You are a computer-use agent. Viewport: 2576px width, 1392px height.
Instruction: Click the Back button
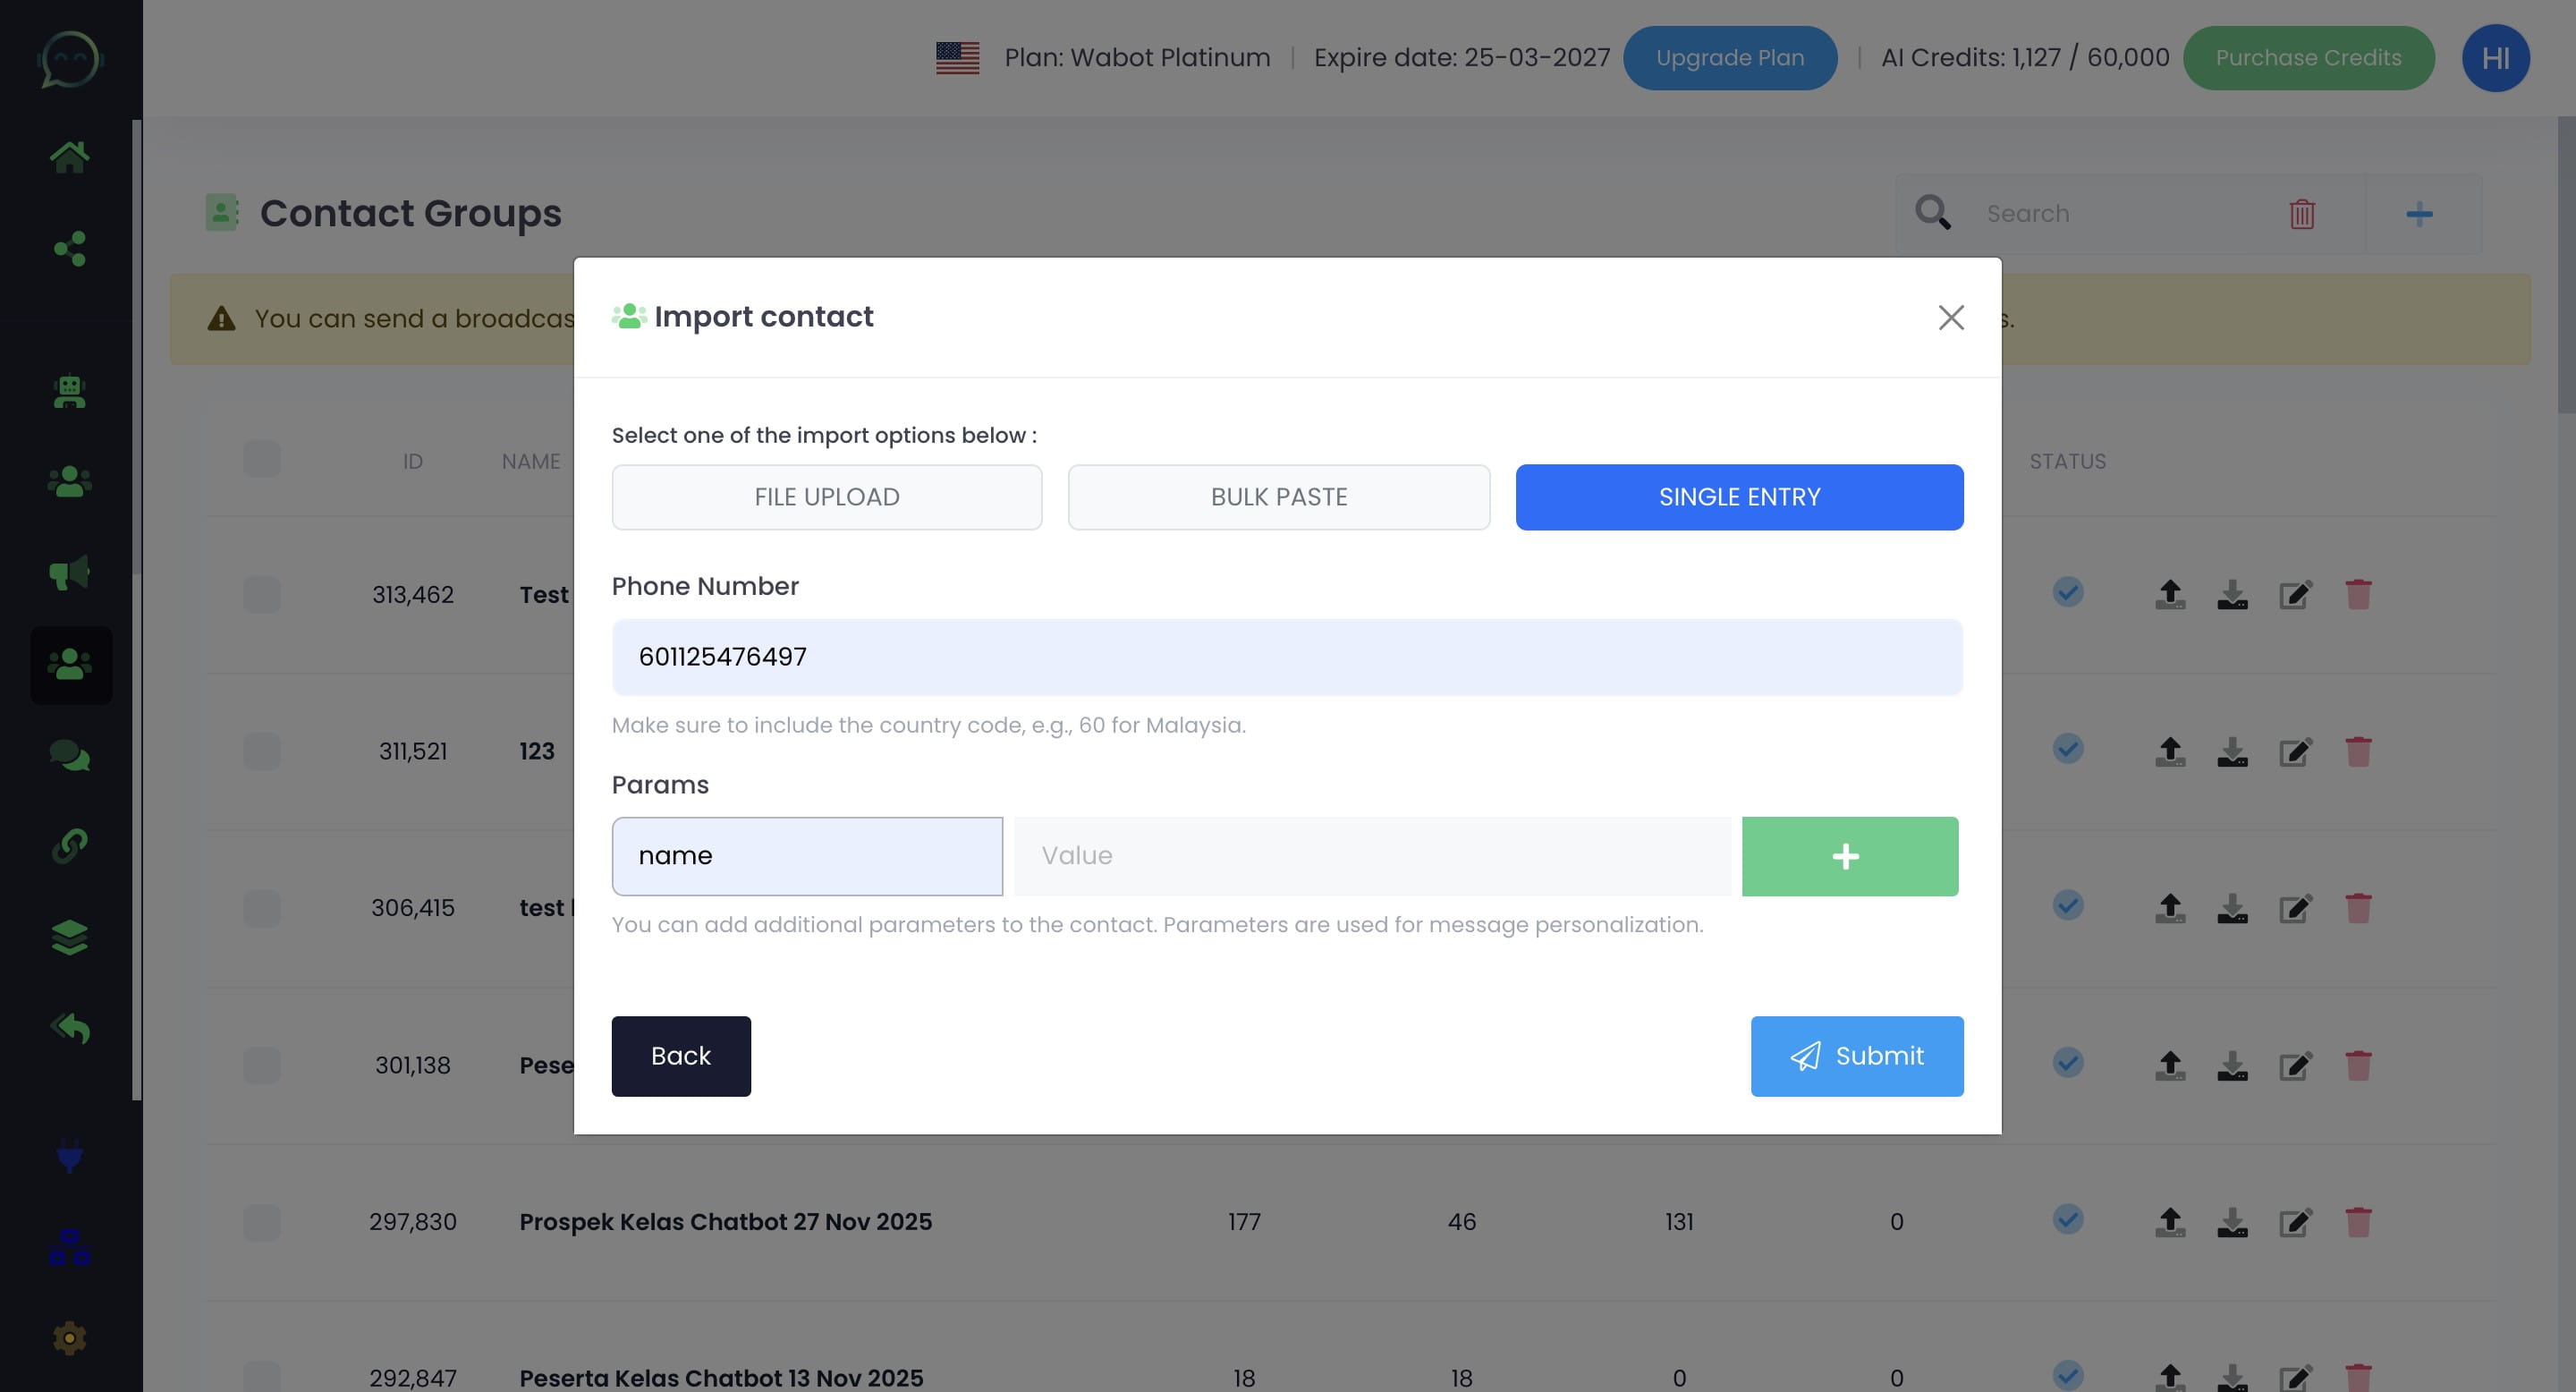point(680,1056)
